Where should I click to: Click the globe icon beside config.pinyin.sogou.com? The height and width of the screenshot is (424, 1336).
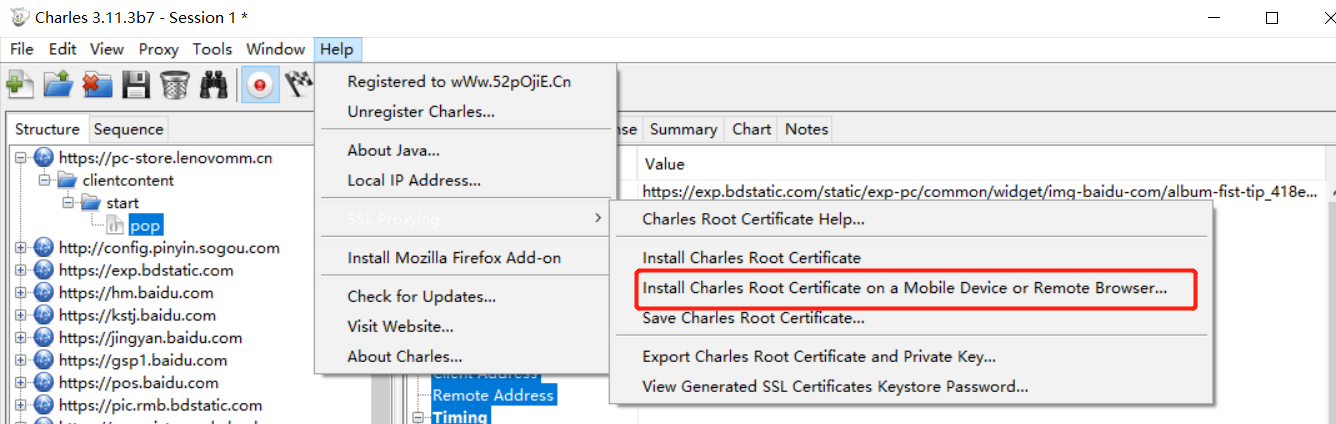click(x=43, y=248)
